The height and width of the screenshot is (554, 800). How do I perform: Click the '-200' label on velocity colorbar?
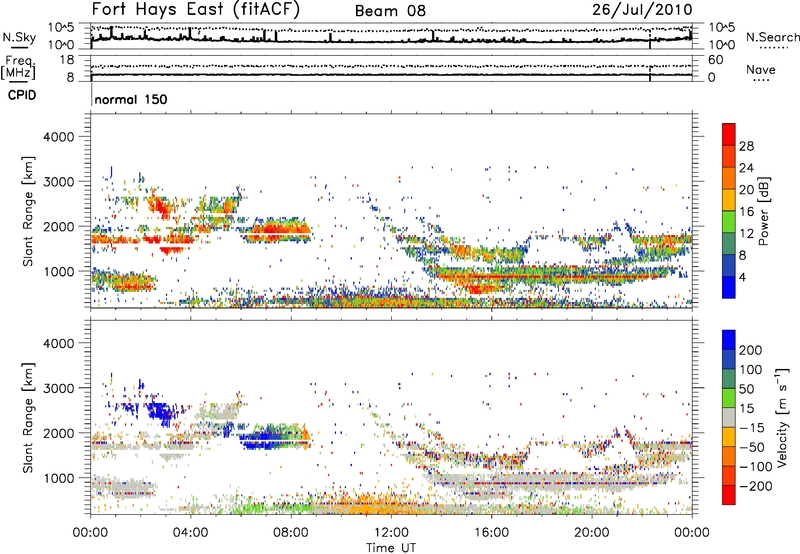[755, 486]
